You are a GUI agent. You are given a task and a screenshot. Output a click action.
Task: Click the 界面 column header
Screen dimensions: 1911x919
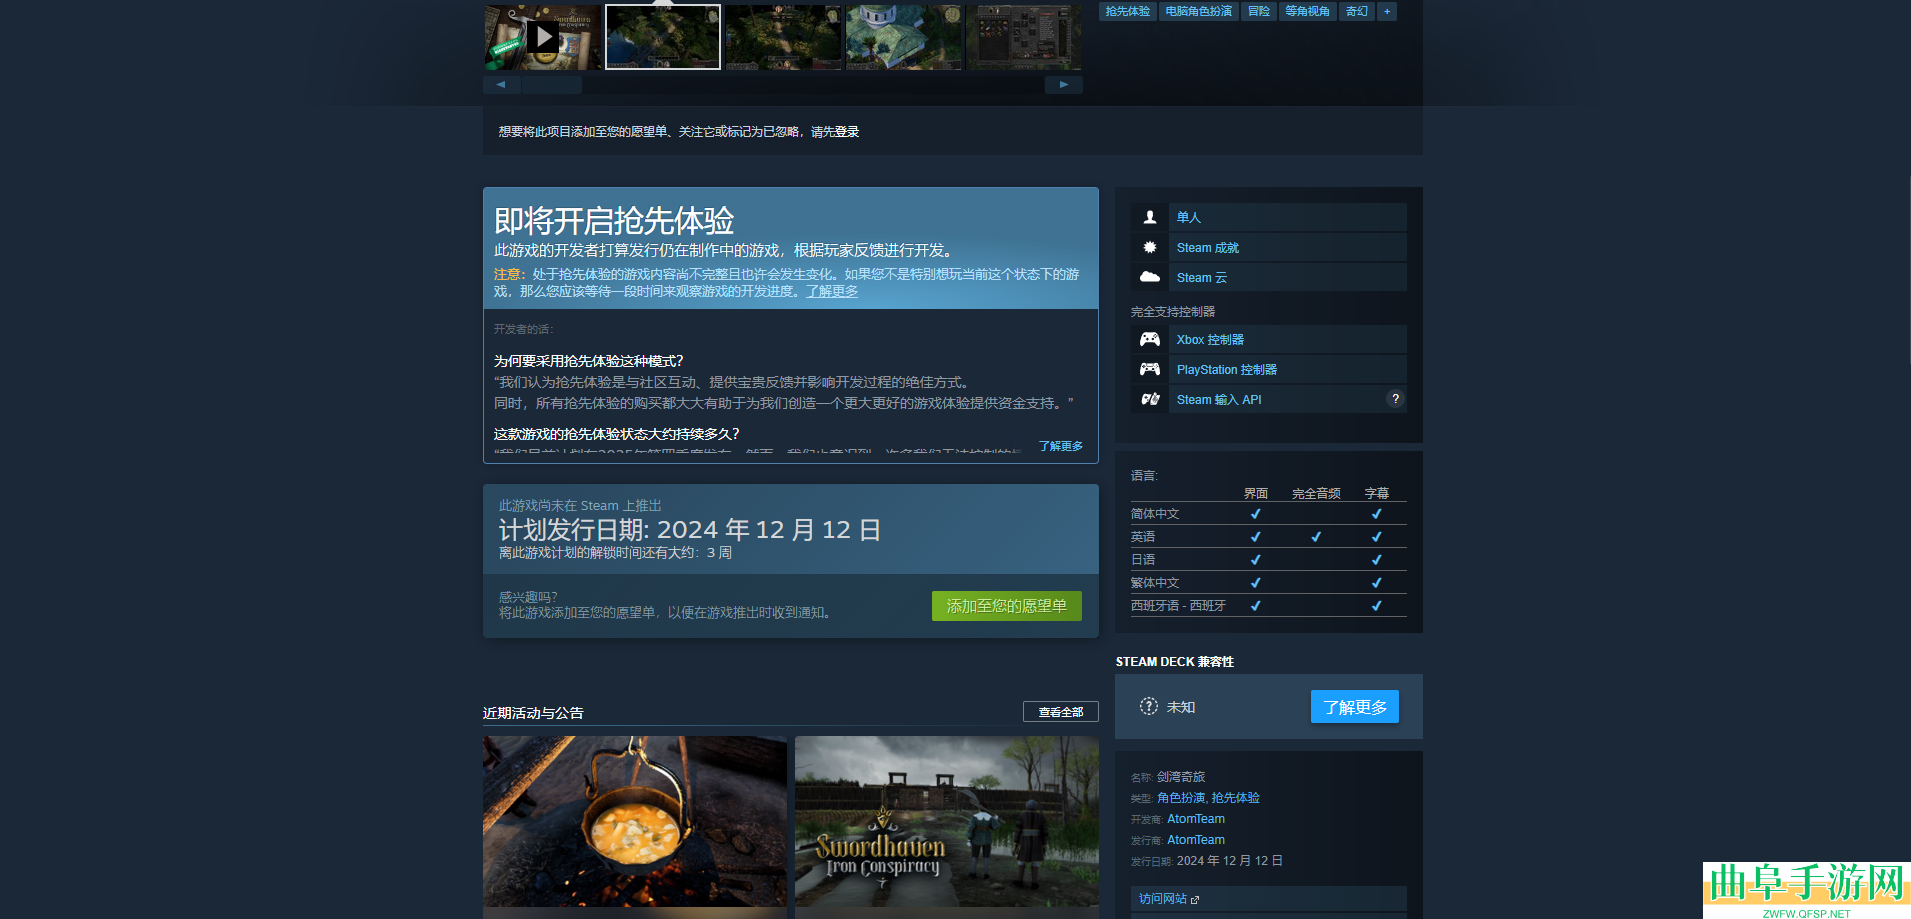point(1256,494)
